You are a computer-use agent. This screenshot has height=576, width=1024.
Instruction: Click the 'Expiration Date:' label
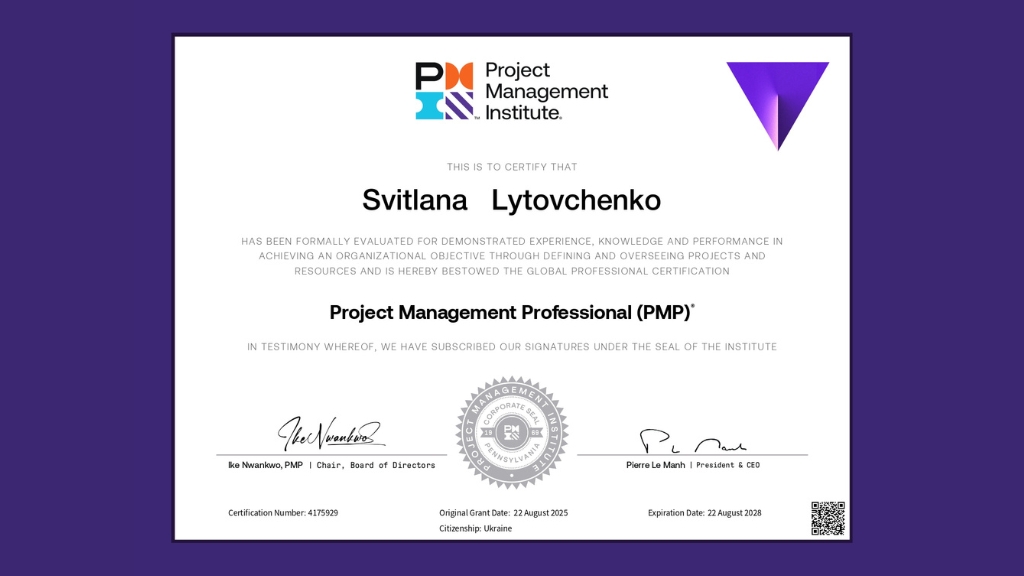pos(677,513)
